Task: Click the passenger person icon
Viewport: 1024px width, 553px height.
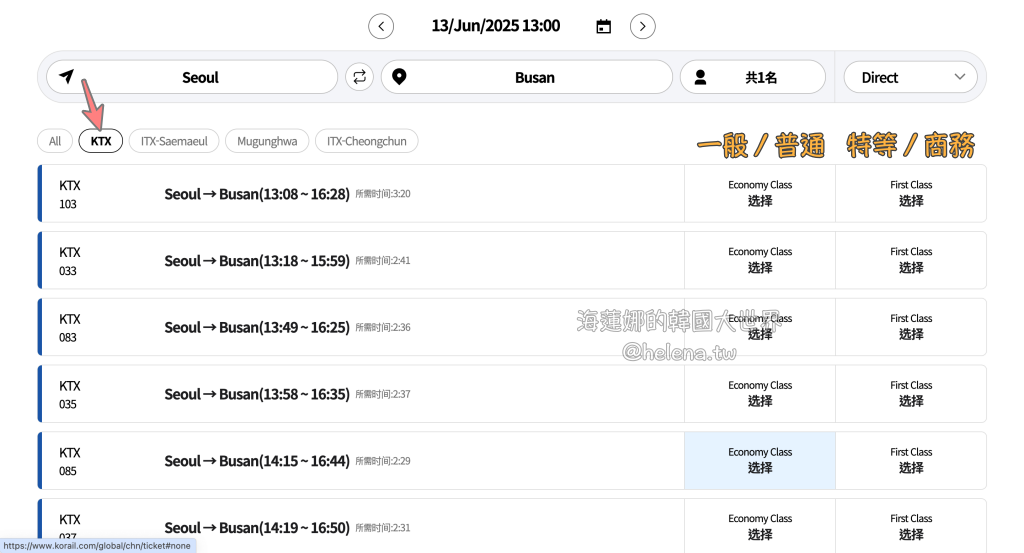Action: pyautogui.click(x=700, y=77)
